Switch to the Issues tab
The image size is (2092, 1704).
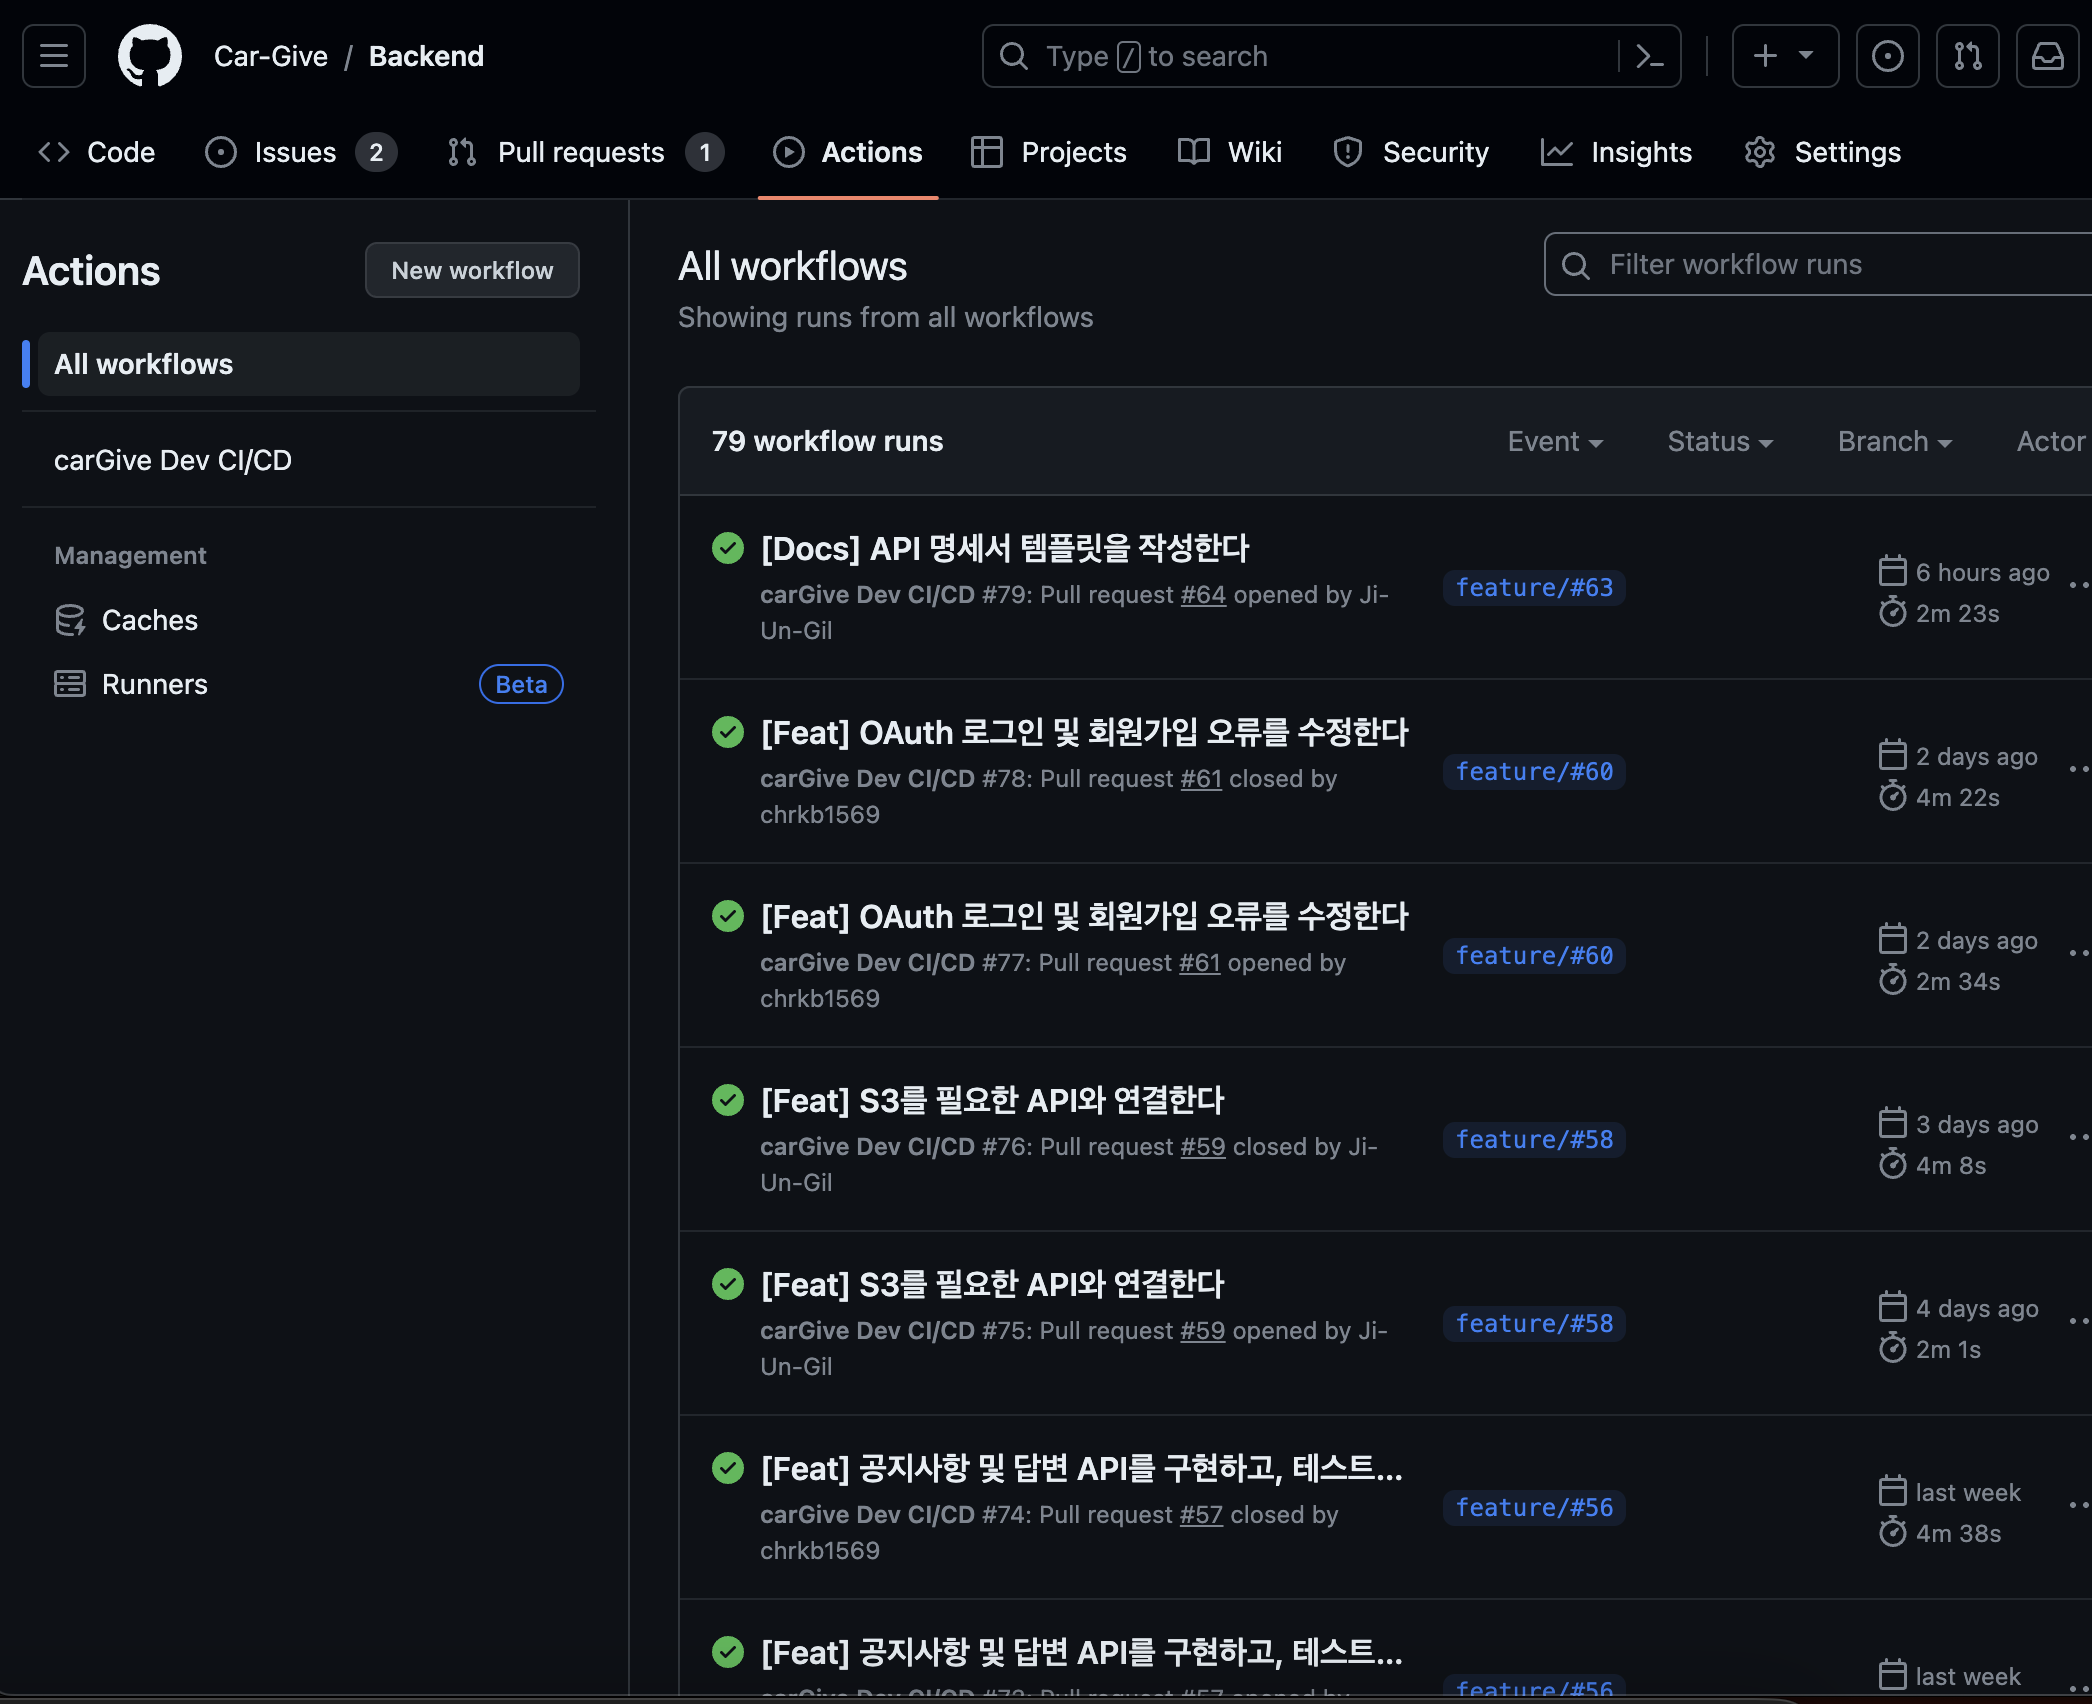click(301, 152)
